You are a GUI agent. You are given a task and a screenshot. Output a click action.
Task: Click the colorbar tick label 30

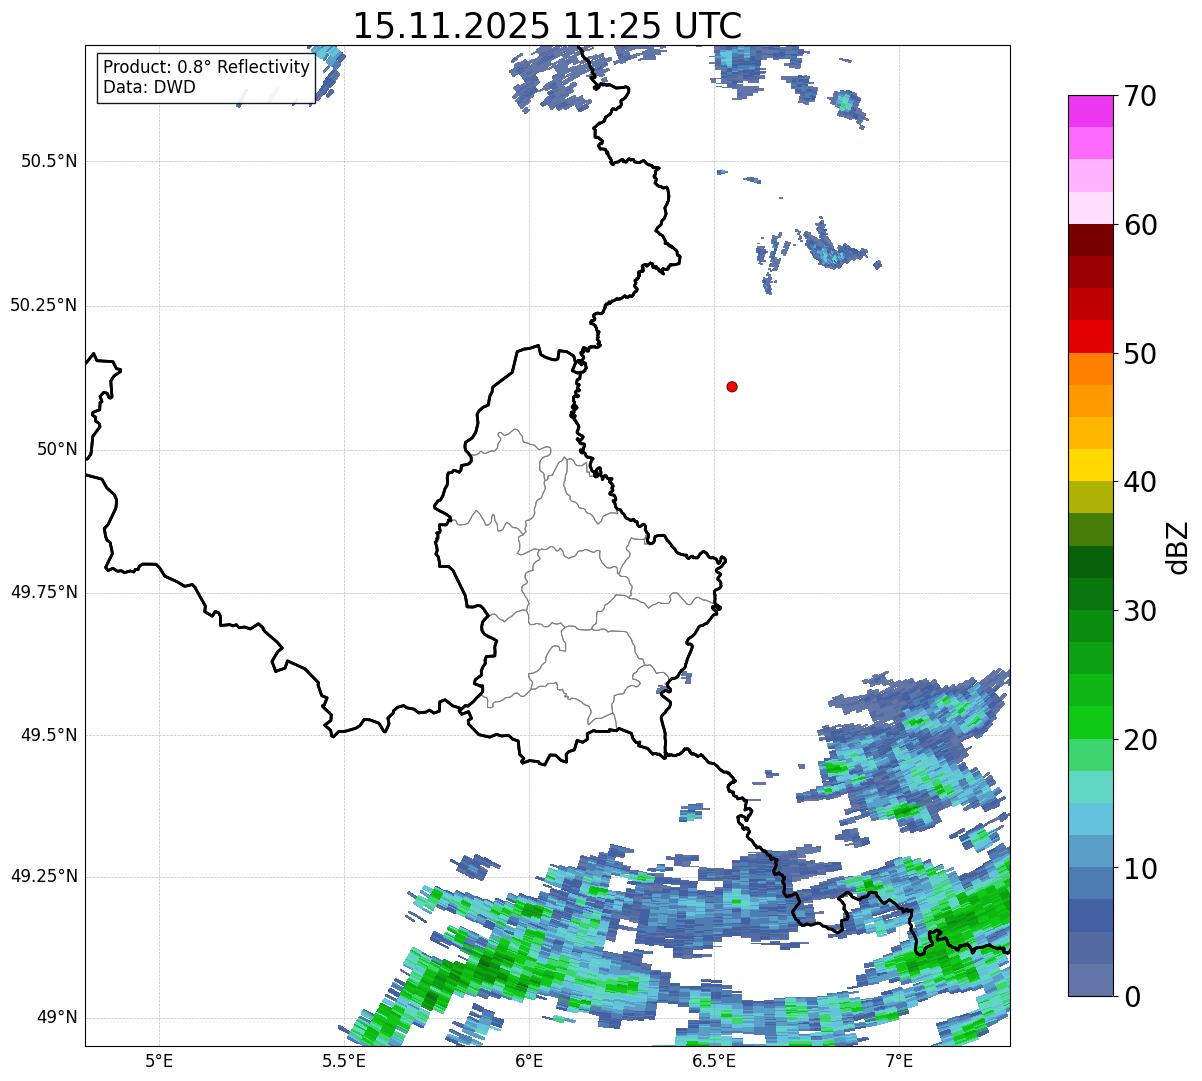[x=1140, y=611]
